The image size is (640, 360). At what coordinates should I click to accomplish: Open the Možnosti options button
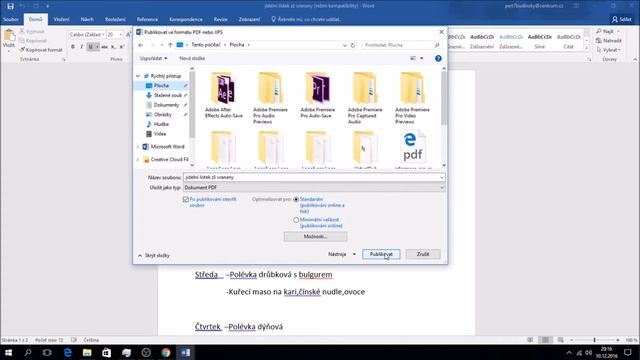(315, 237)
